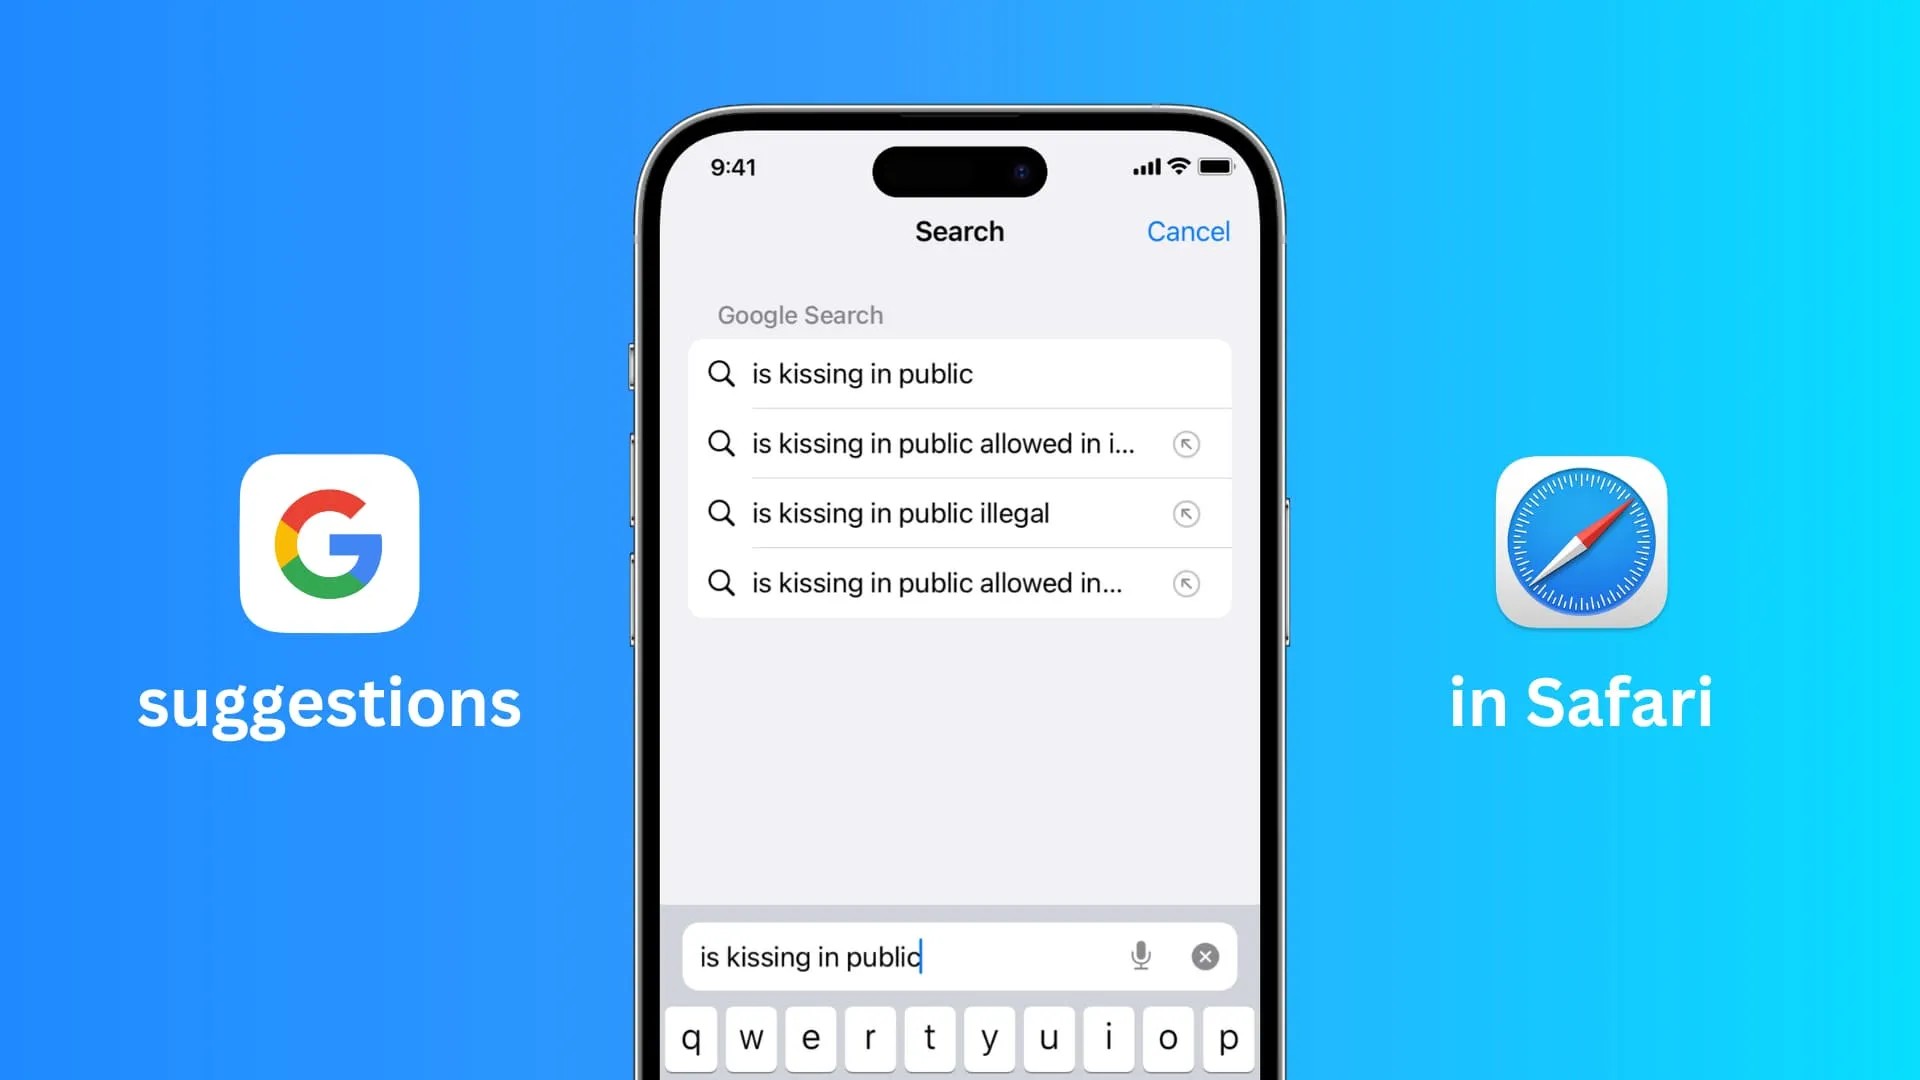The height and width of the screenshot is (1080, 1920).
Task: Tap the clear text X icon
Action: point(1204,957)
